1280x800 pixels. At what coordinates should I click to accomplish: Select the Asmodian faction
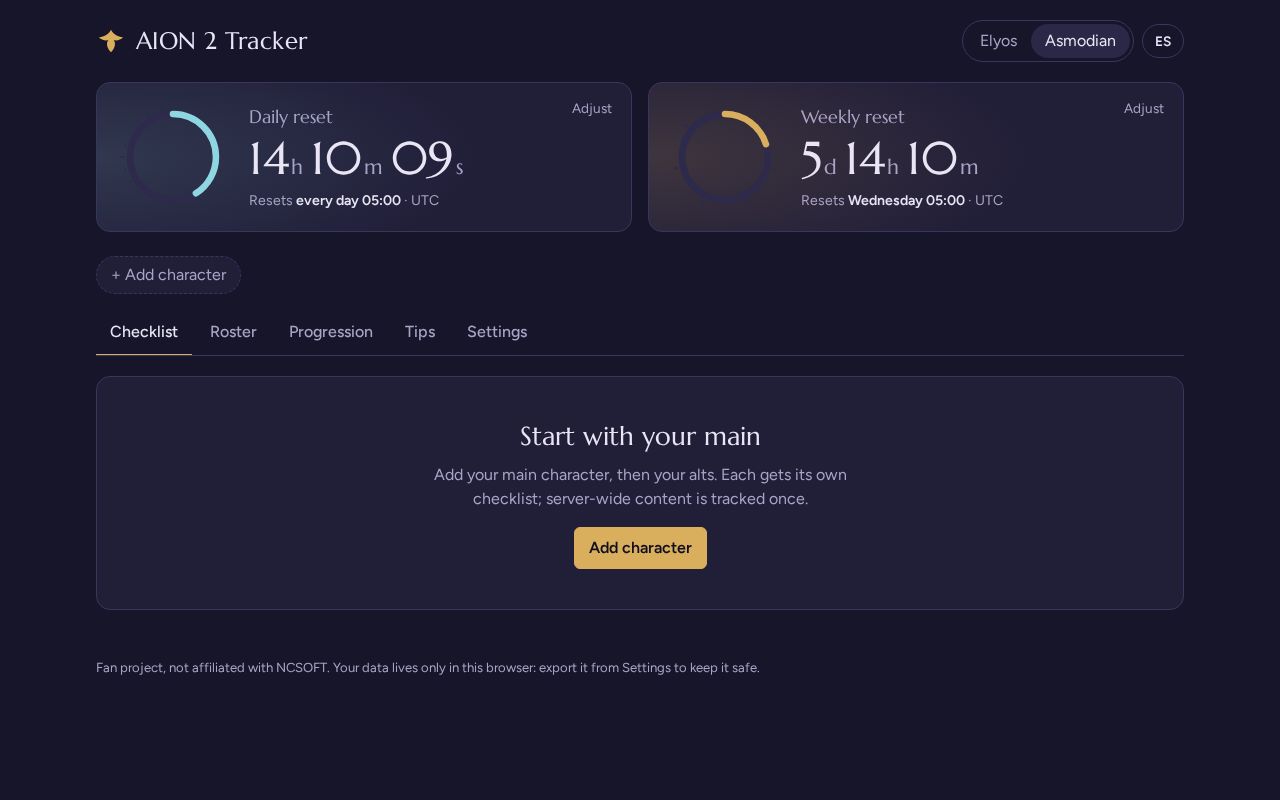click(1080, 41)
